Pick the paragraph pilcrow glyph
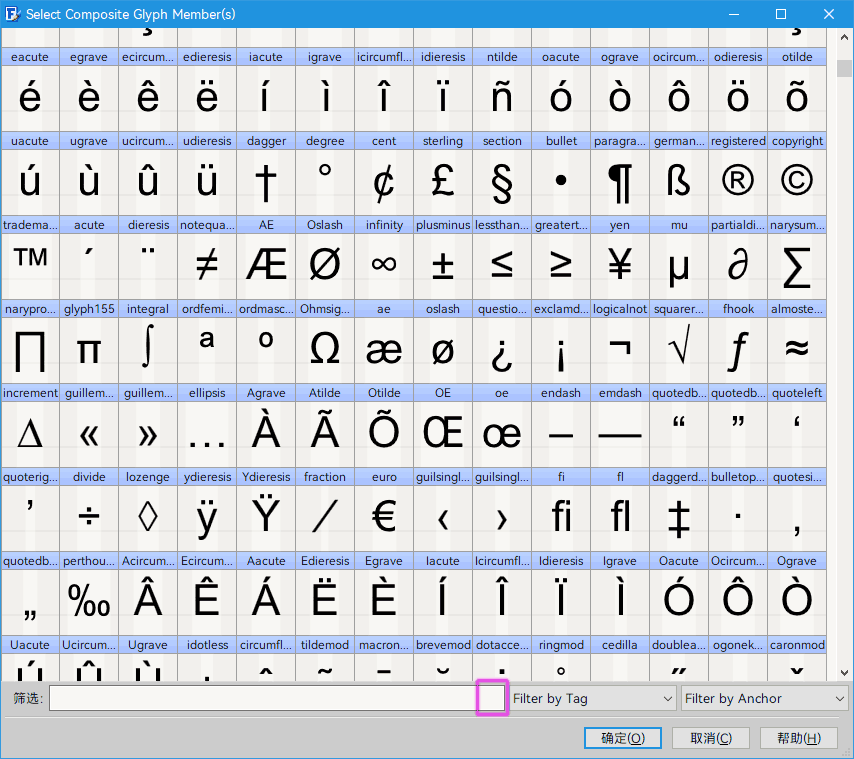This screenshot has width=854, height=759. click(x=620, y=182)
